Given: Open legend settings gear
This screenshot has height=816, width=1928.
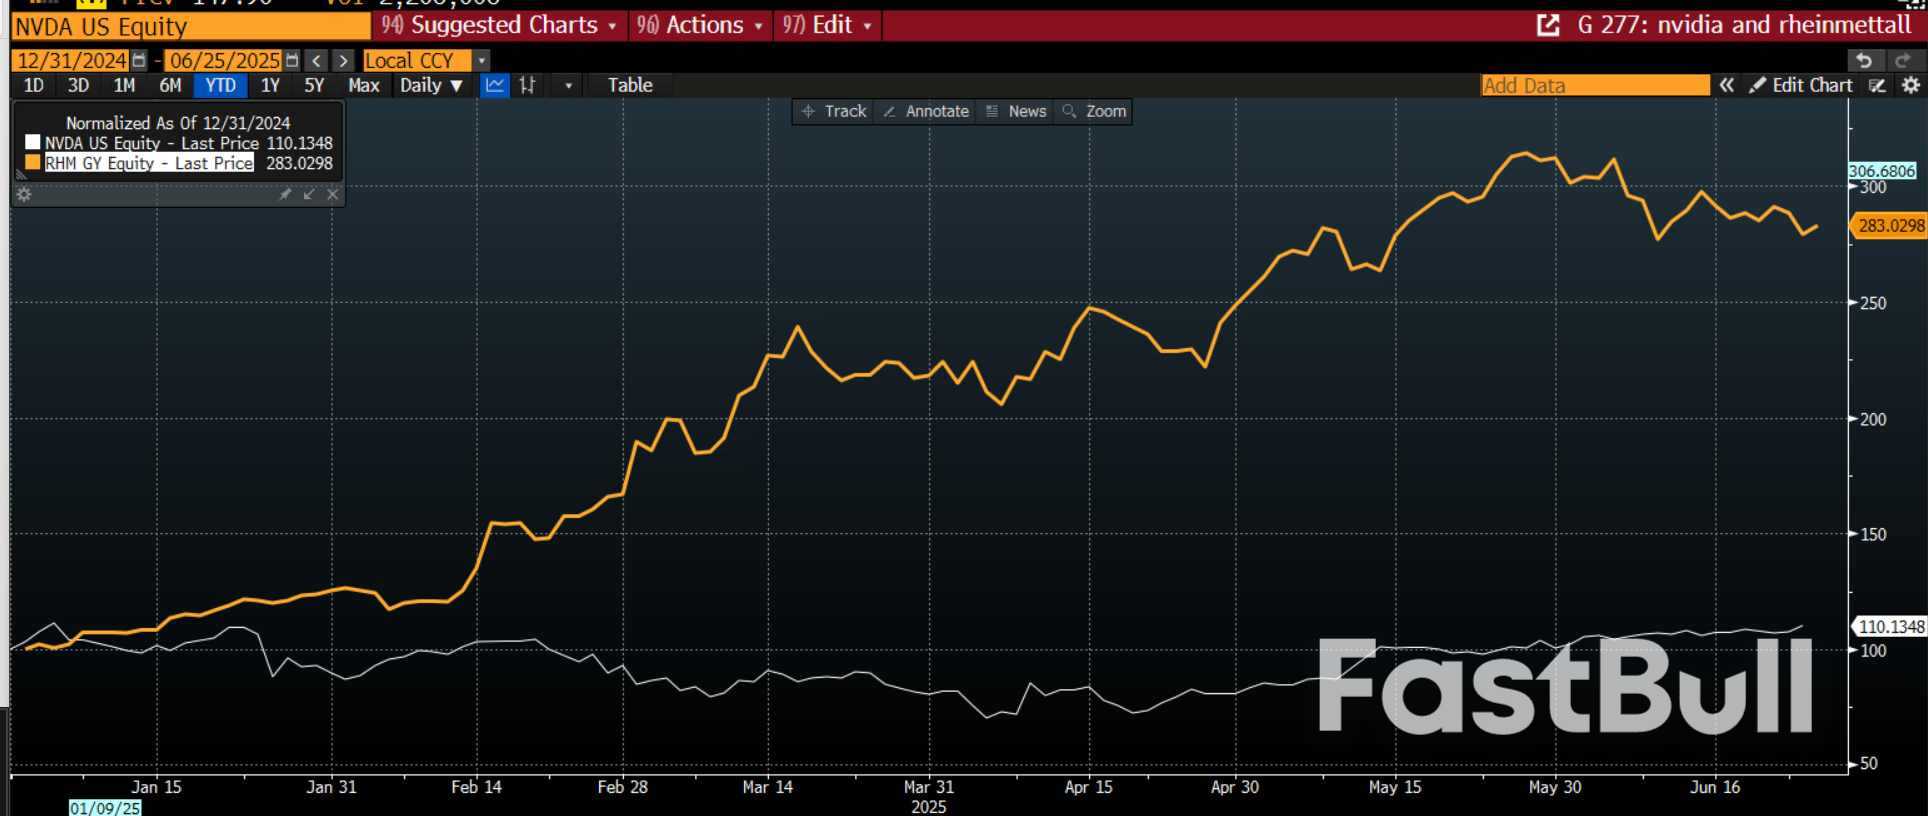Looking at the screenshot, I should click(24, 194).
